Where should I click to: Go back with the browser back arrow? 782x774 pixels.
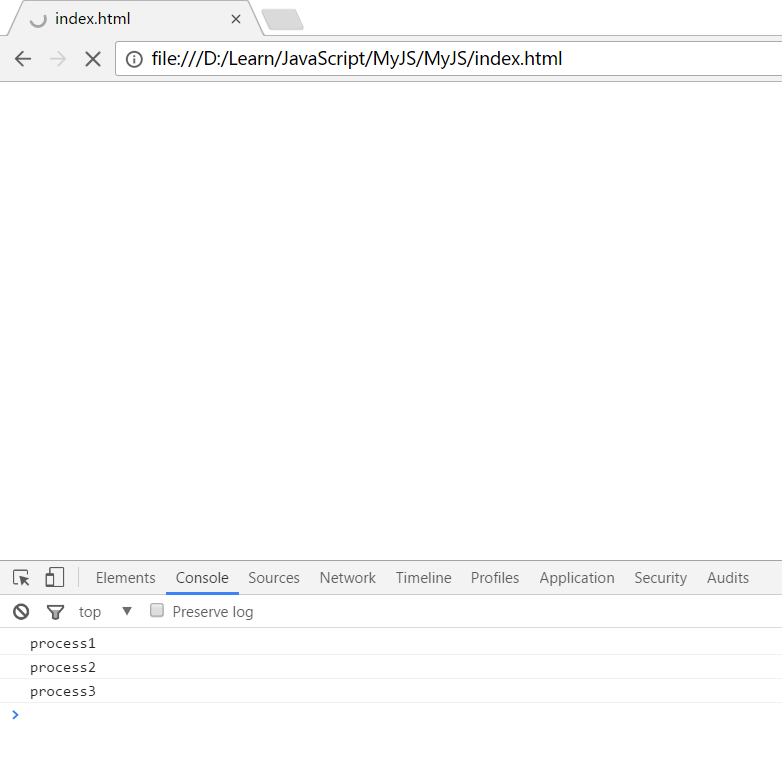tap(23, 59)
